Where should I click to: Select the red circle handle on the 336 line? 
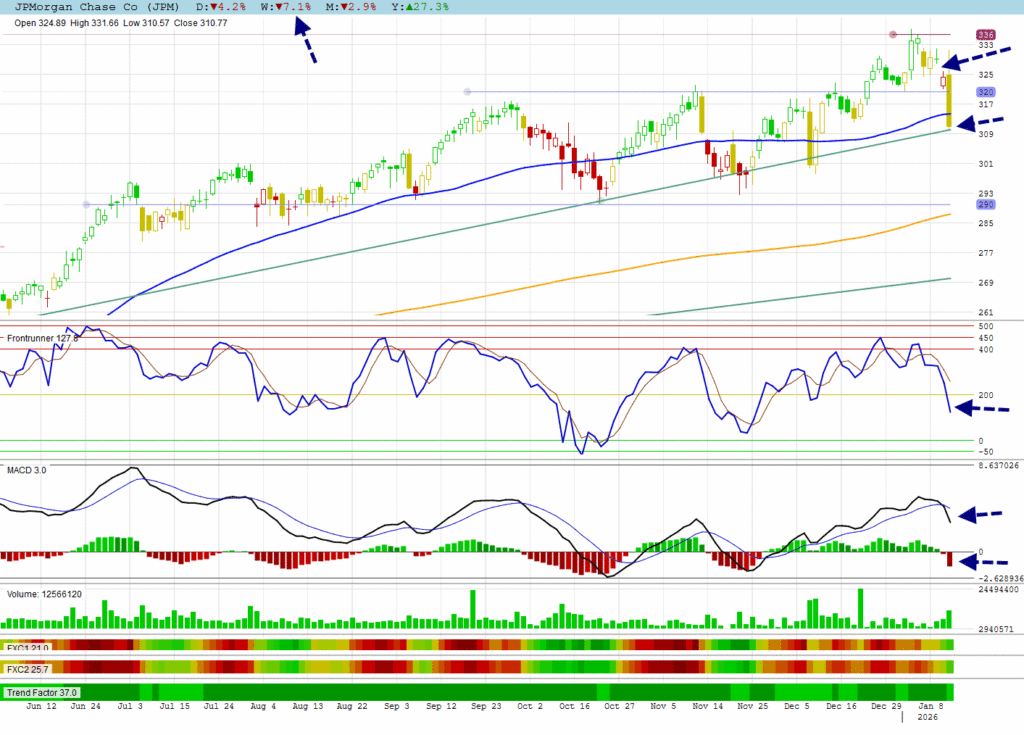[893, 35]
